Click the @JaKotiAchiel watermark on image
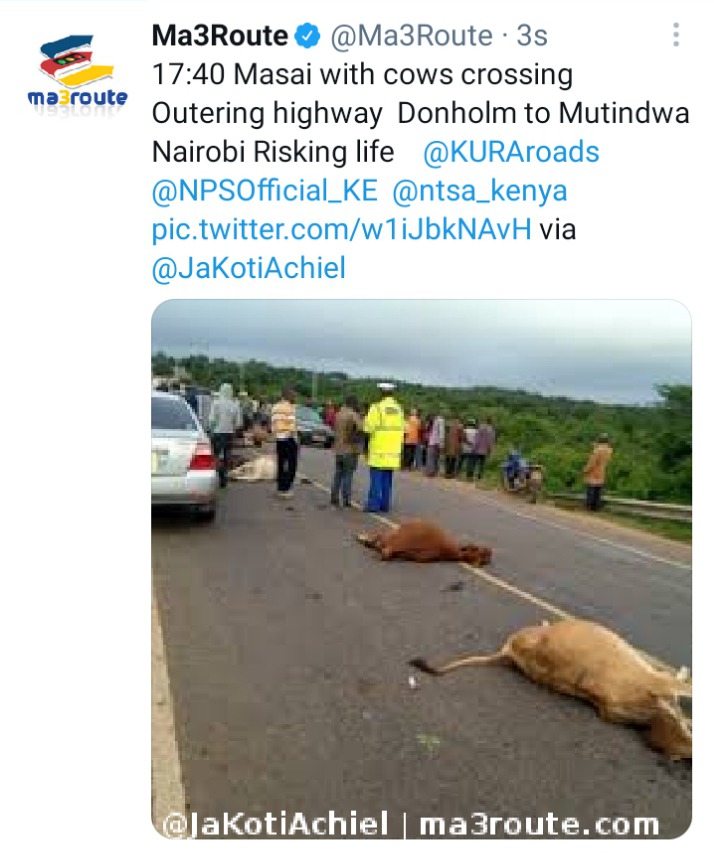This screenshot has height=855, width=714. (x=275, y=824)
